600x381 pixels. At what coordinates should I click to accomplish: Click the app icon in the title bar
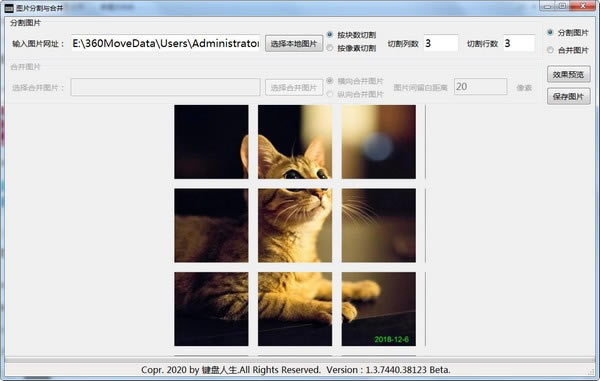click(x=9, y=8)
